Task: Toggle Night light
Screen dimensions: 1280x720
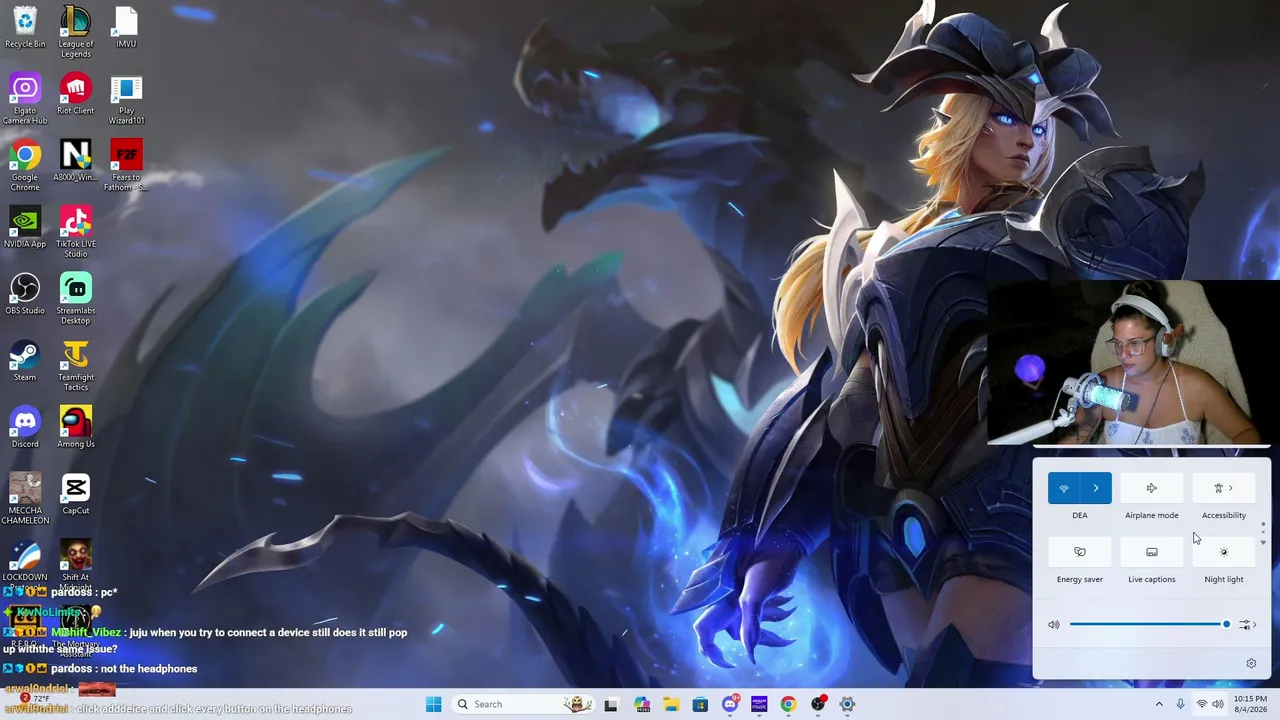Action: click(1224, 552)
